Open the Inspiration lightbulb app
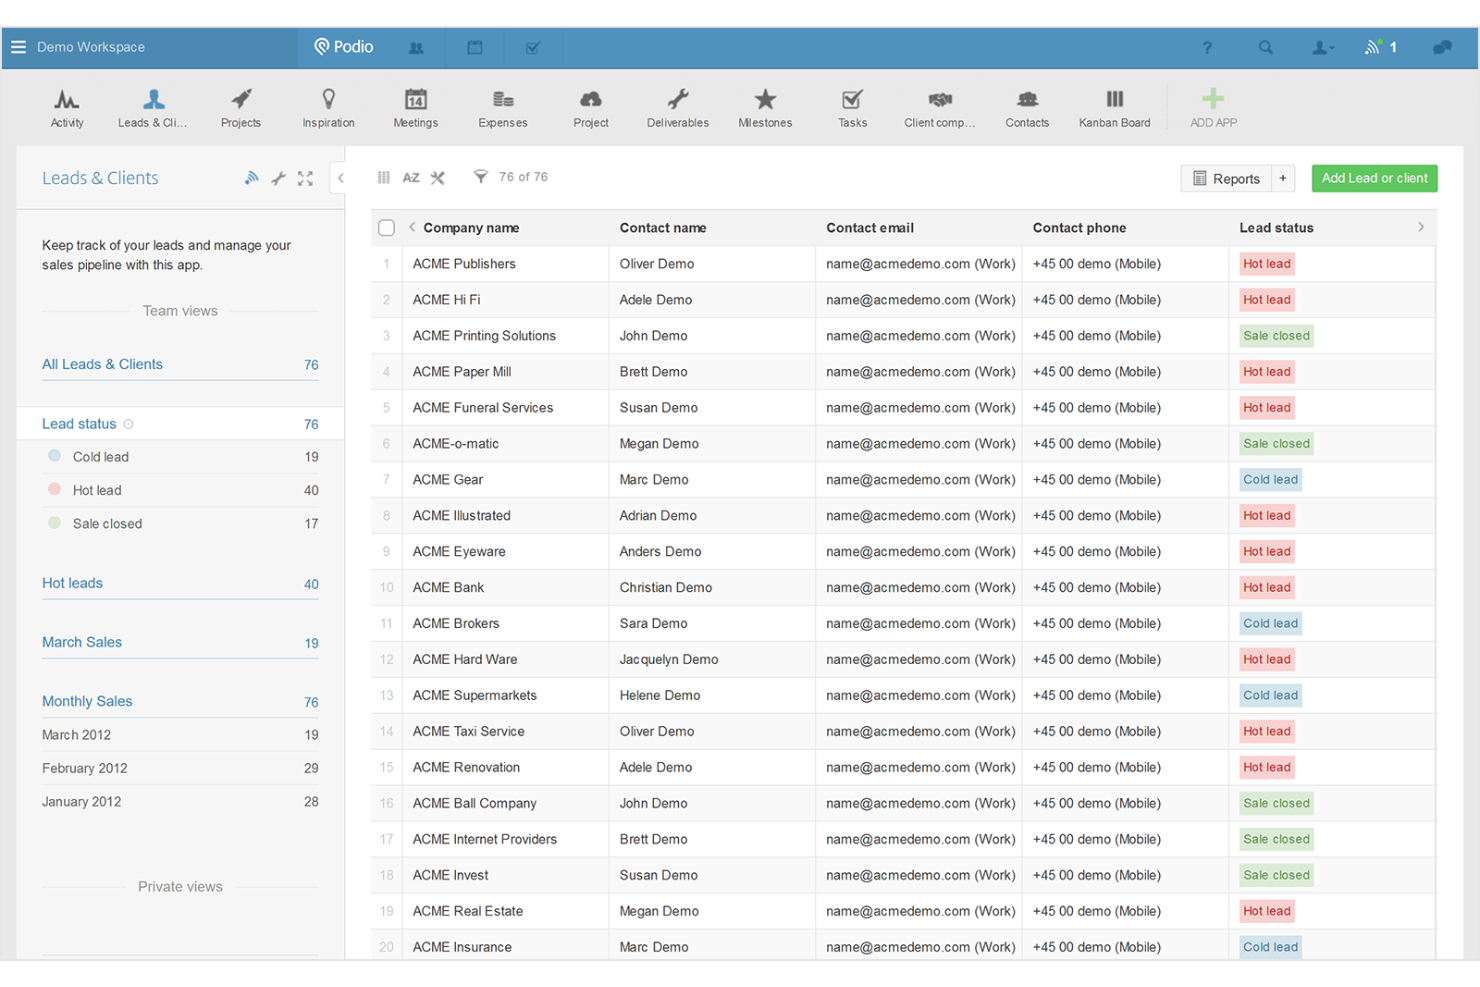This screenshot has width=1480, height=987. pos(328,107)
